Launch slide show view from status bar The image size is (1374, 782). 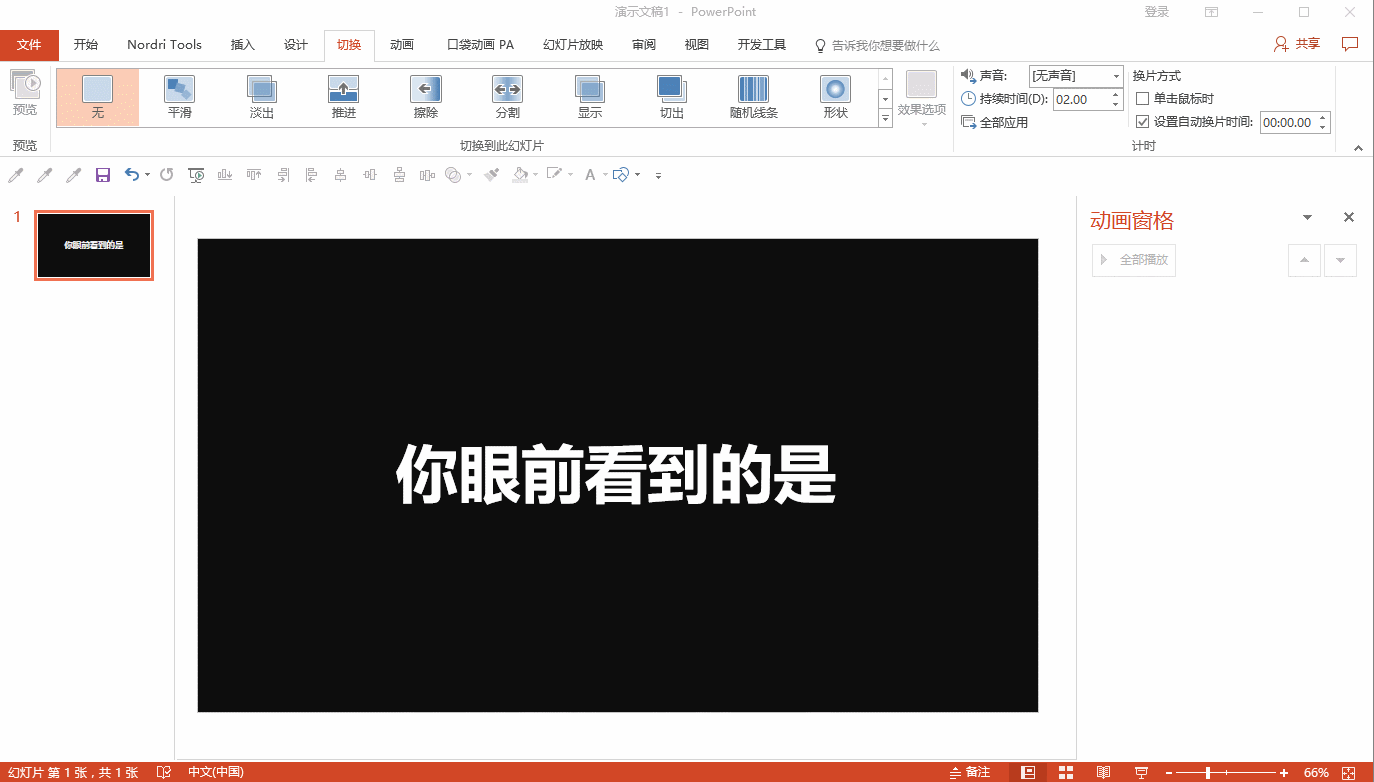[1141, 773]
